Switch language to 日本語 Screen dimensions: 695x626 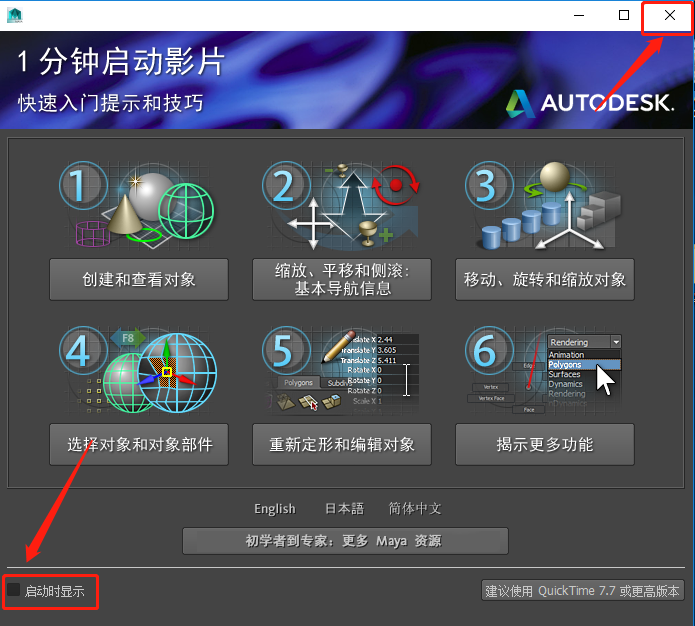tap(344, 509)
